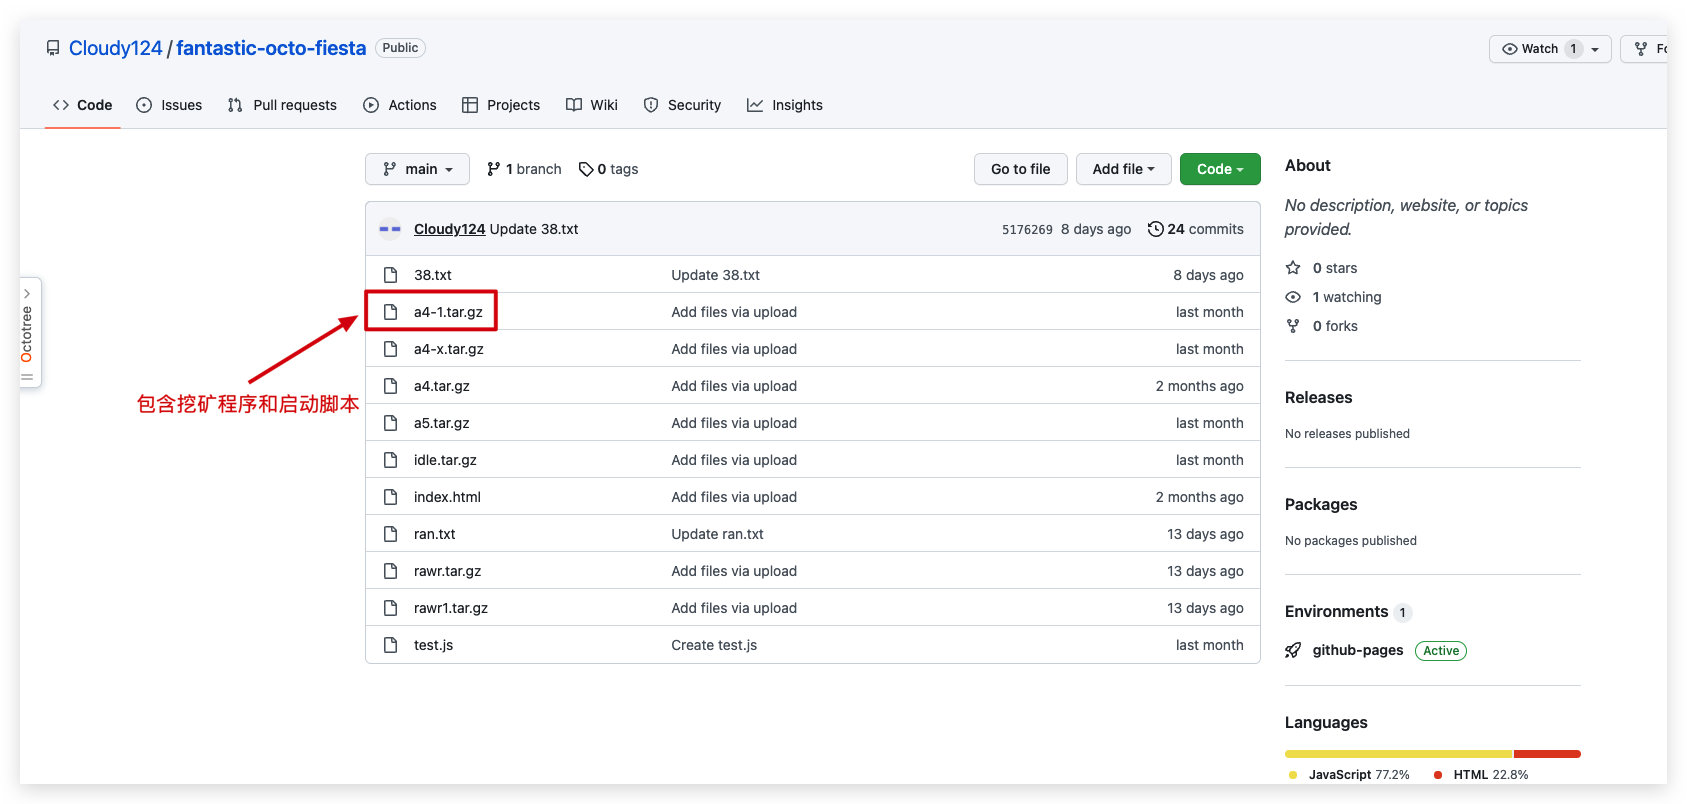Go to the Projects tab
The height and width of the screenshot is (804, 1687).
(501, 105)
